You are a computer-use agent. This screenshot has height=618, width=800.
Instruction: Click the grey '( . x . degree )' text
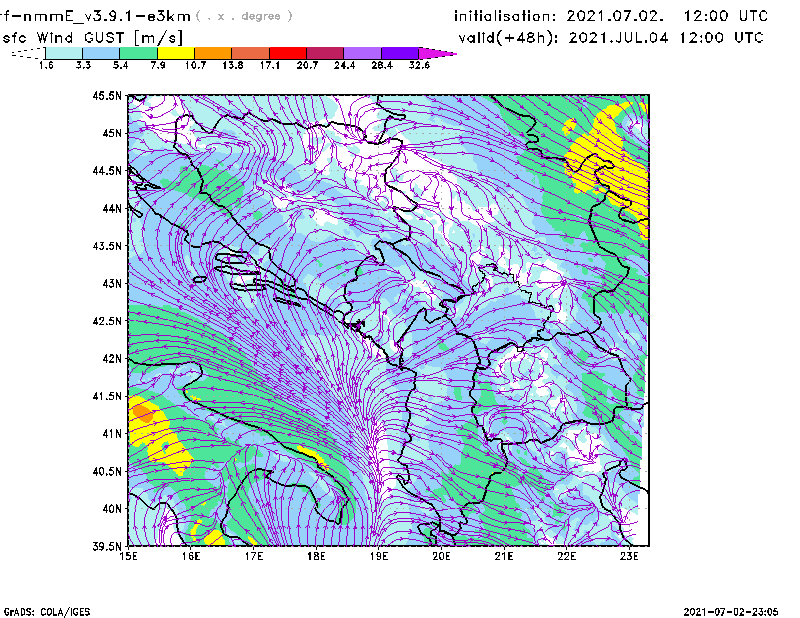click(x=244, y=16)
